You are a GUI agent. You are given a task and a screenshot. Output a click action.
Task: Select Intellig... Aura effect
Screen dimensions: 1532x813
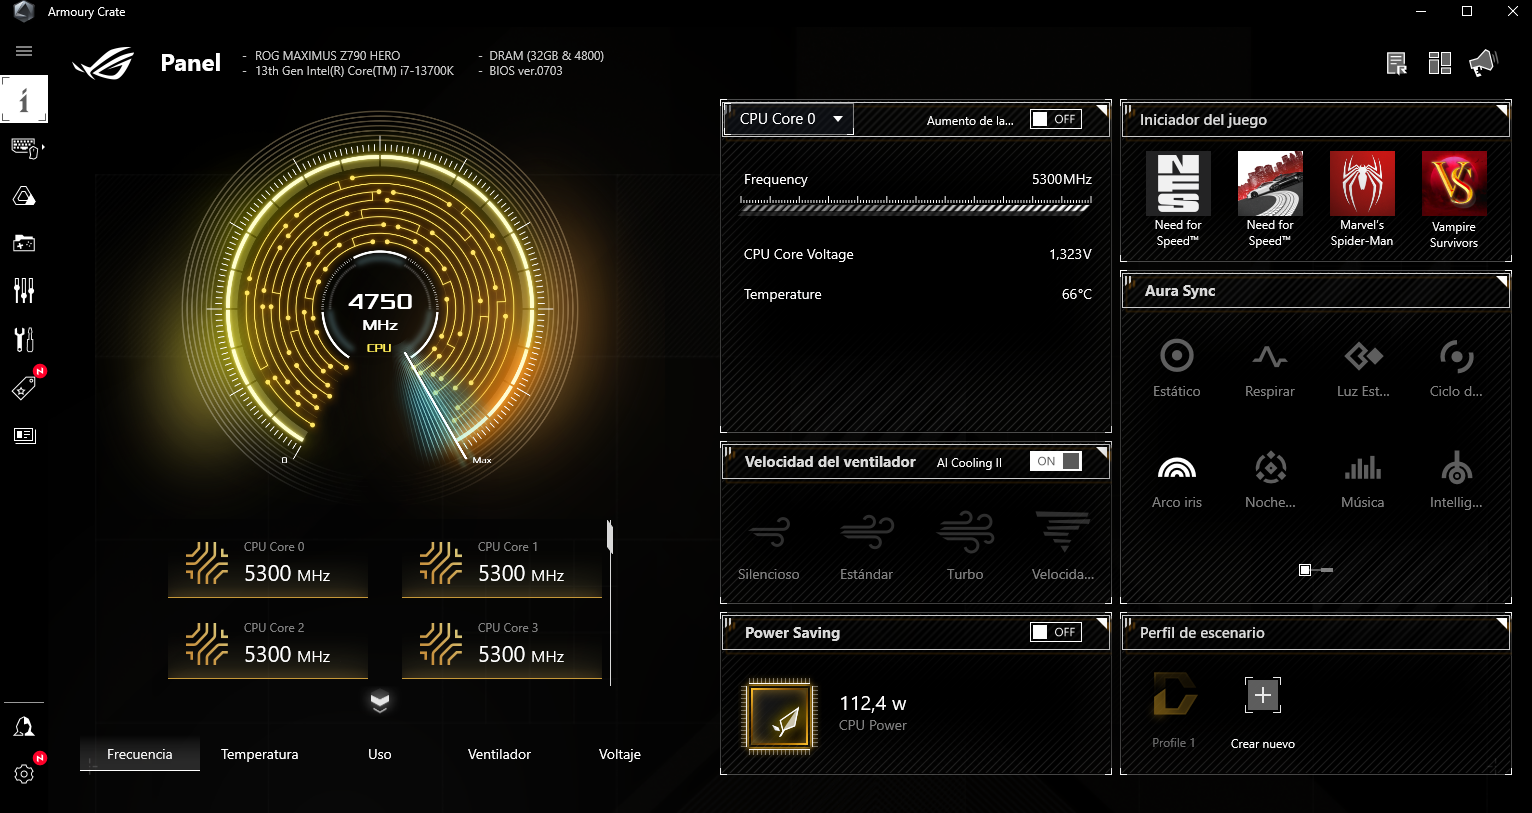tap(1456, 480)
